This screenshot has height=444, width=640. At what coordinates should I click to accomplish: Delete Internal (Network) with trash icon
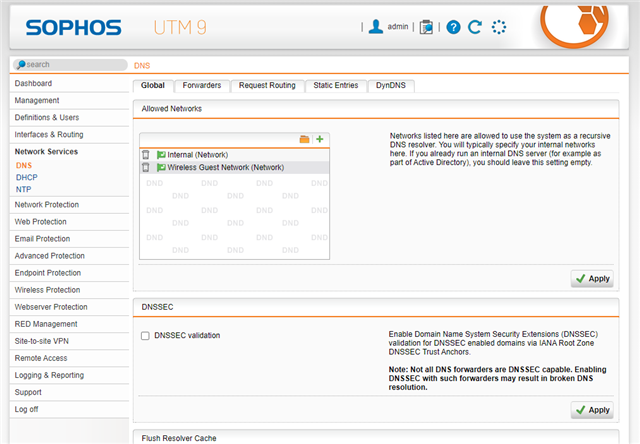(x=146, y=155)
